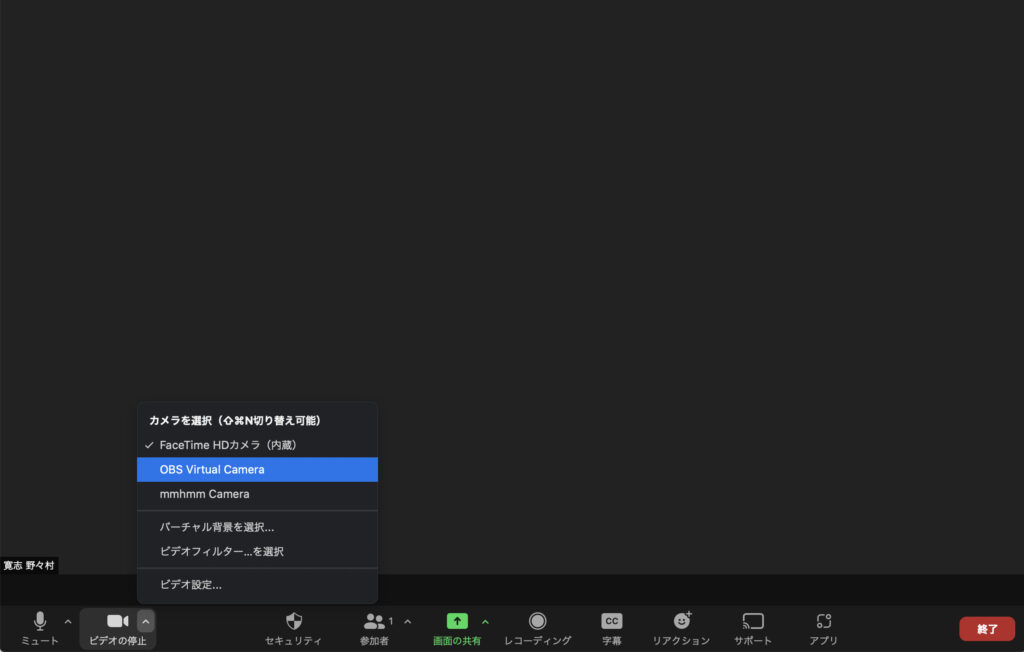
Task: Expand the green screen share options caret
Action: pyautogui.click(x=485, y=621)
